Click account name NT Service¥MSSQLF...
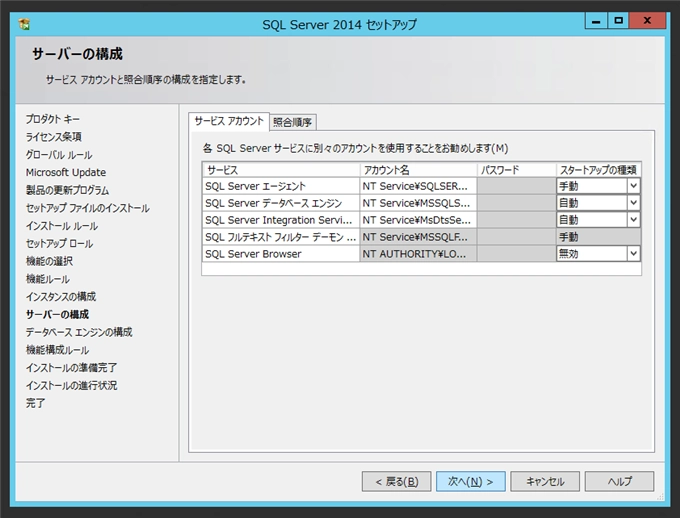Viewport: 680px width, 518px height. pos(418,237)
